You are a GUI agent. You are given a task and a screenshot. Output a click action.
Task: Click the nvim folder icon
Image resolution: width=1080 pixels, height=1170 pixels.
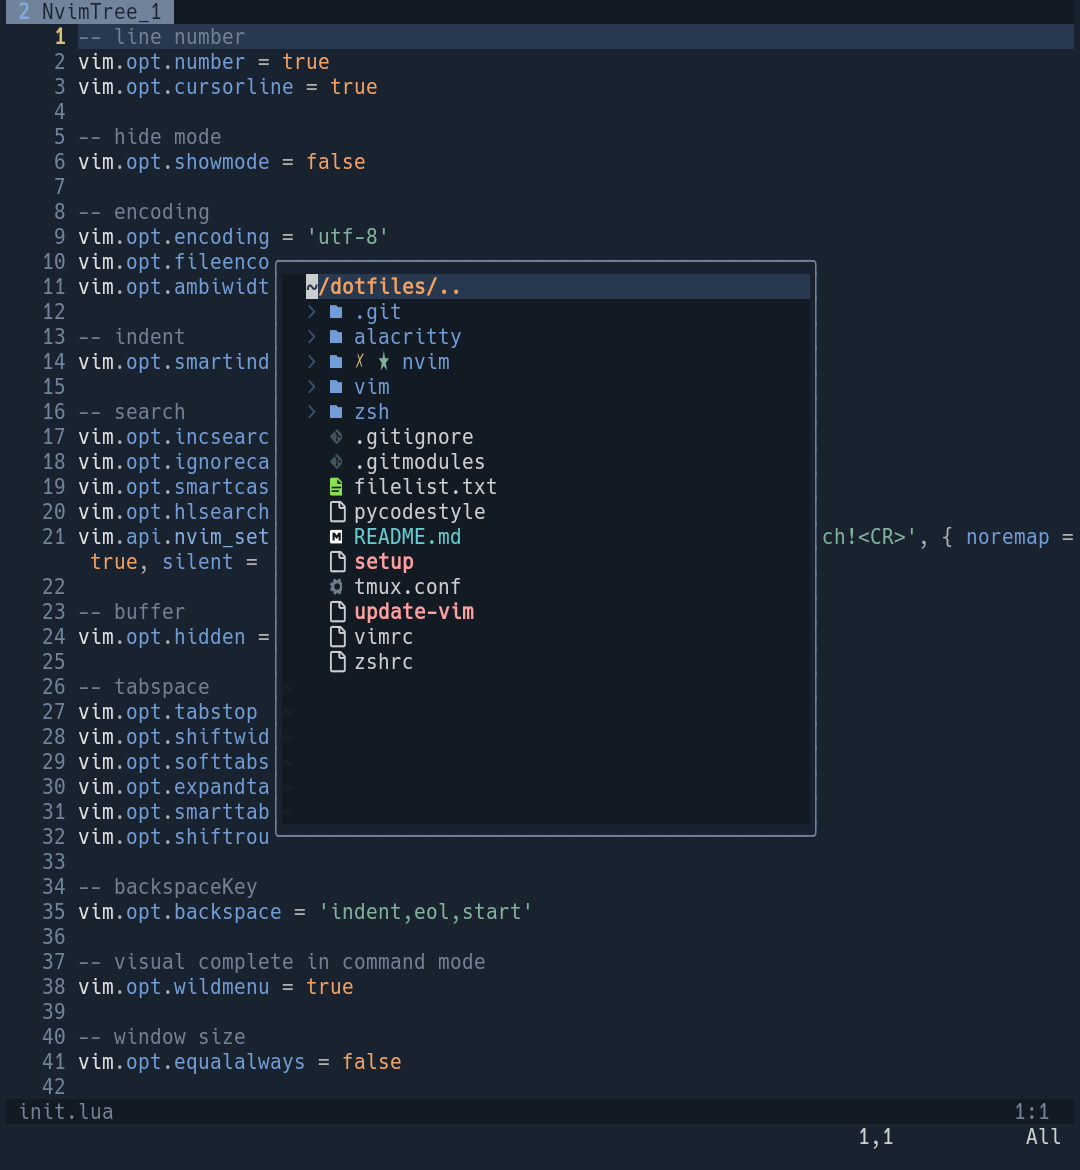[337, 362]
